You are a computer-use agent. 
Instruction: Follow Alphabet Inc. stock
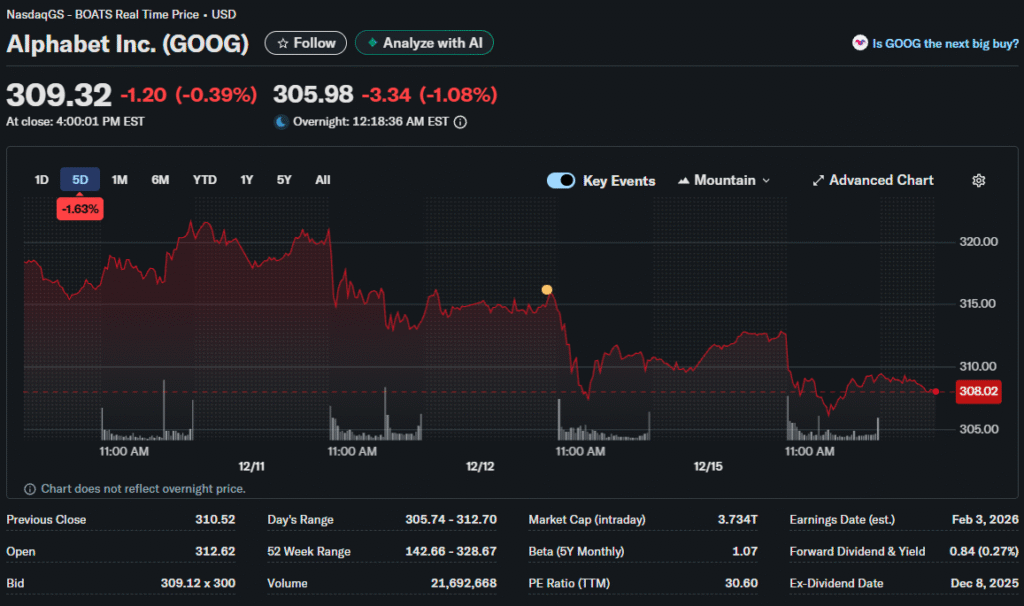pos(306,44)
